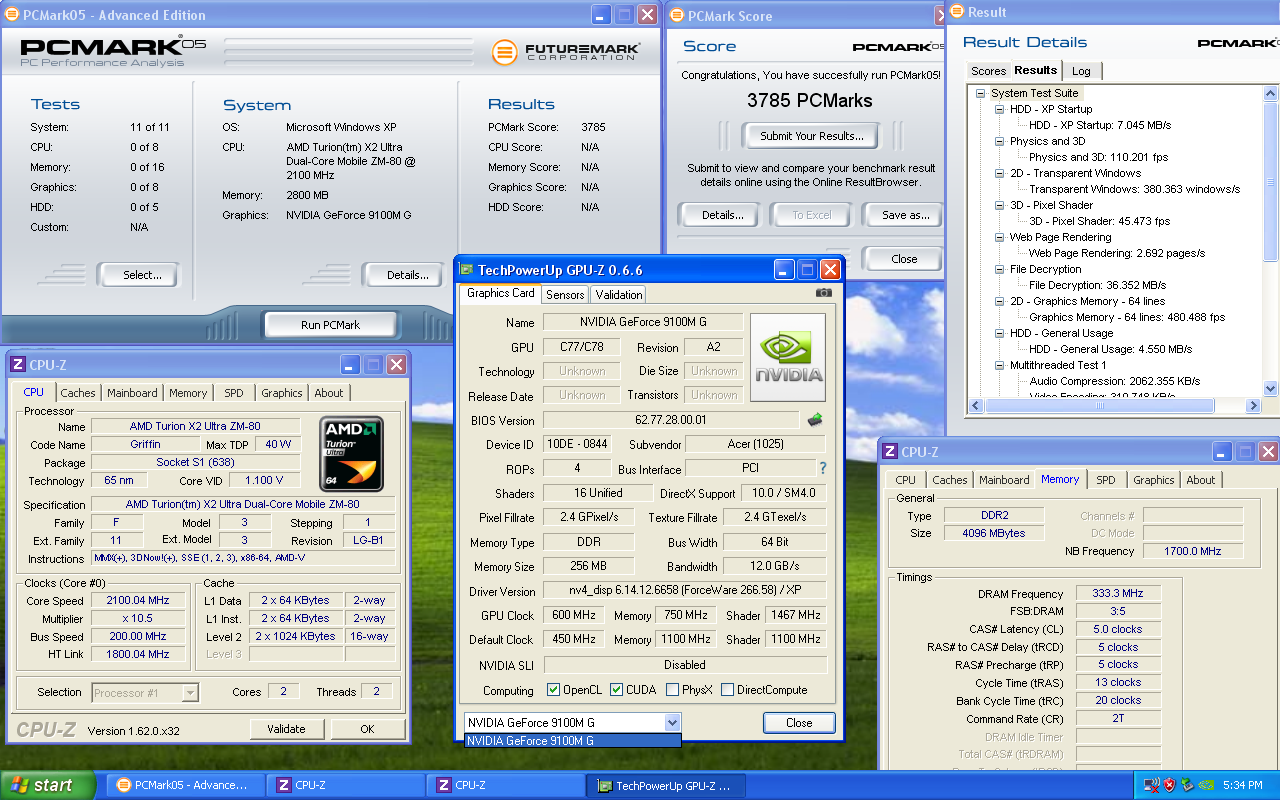Open the Windows Start menu
The height and width of the screenshot is (800, 1280).
point(48,785)
